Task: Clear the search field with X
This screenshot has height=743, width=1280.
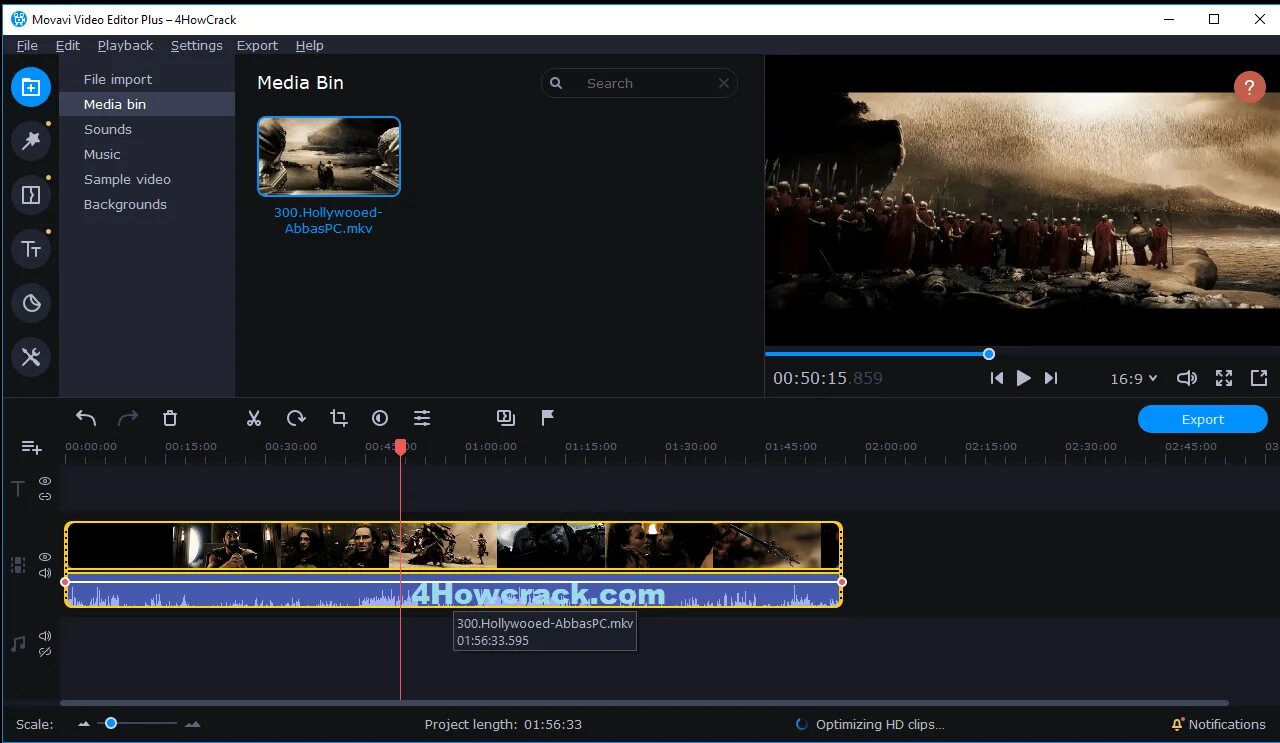Action: click(x=724, y=83)
